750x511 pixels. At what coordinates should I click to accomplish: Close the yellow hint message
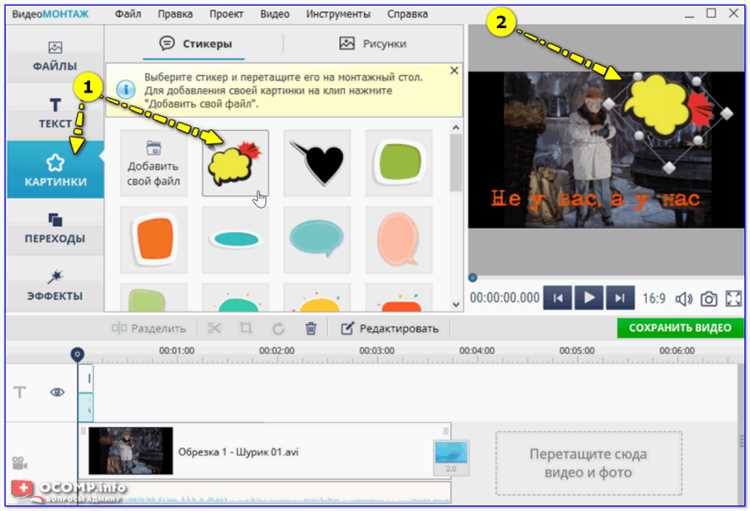tap(454, 72)
